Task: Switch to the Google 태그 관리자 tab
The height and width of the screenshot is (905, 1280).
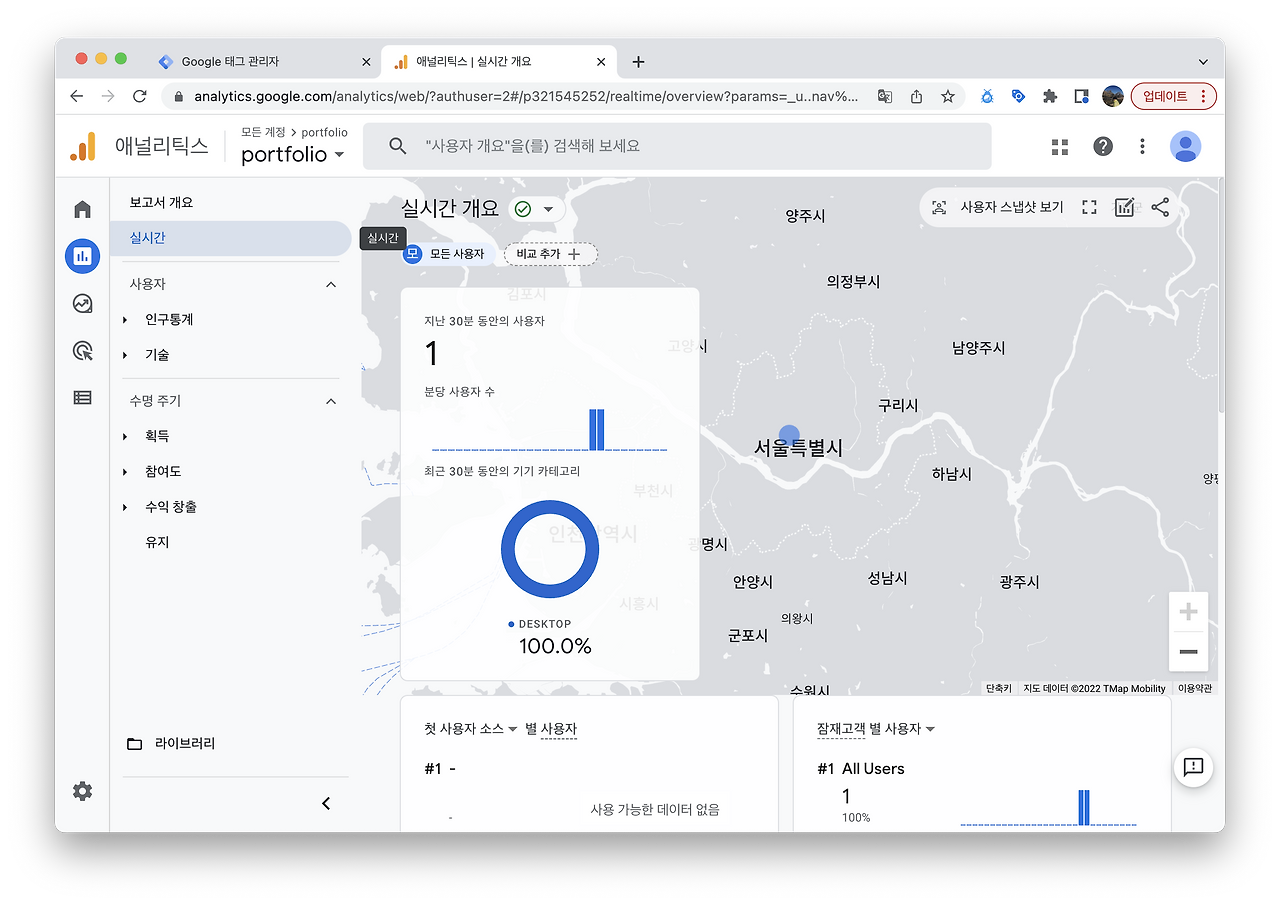Action: 265,61
